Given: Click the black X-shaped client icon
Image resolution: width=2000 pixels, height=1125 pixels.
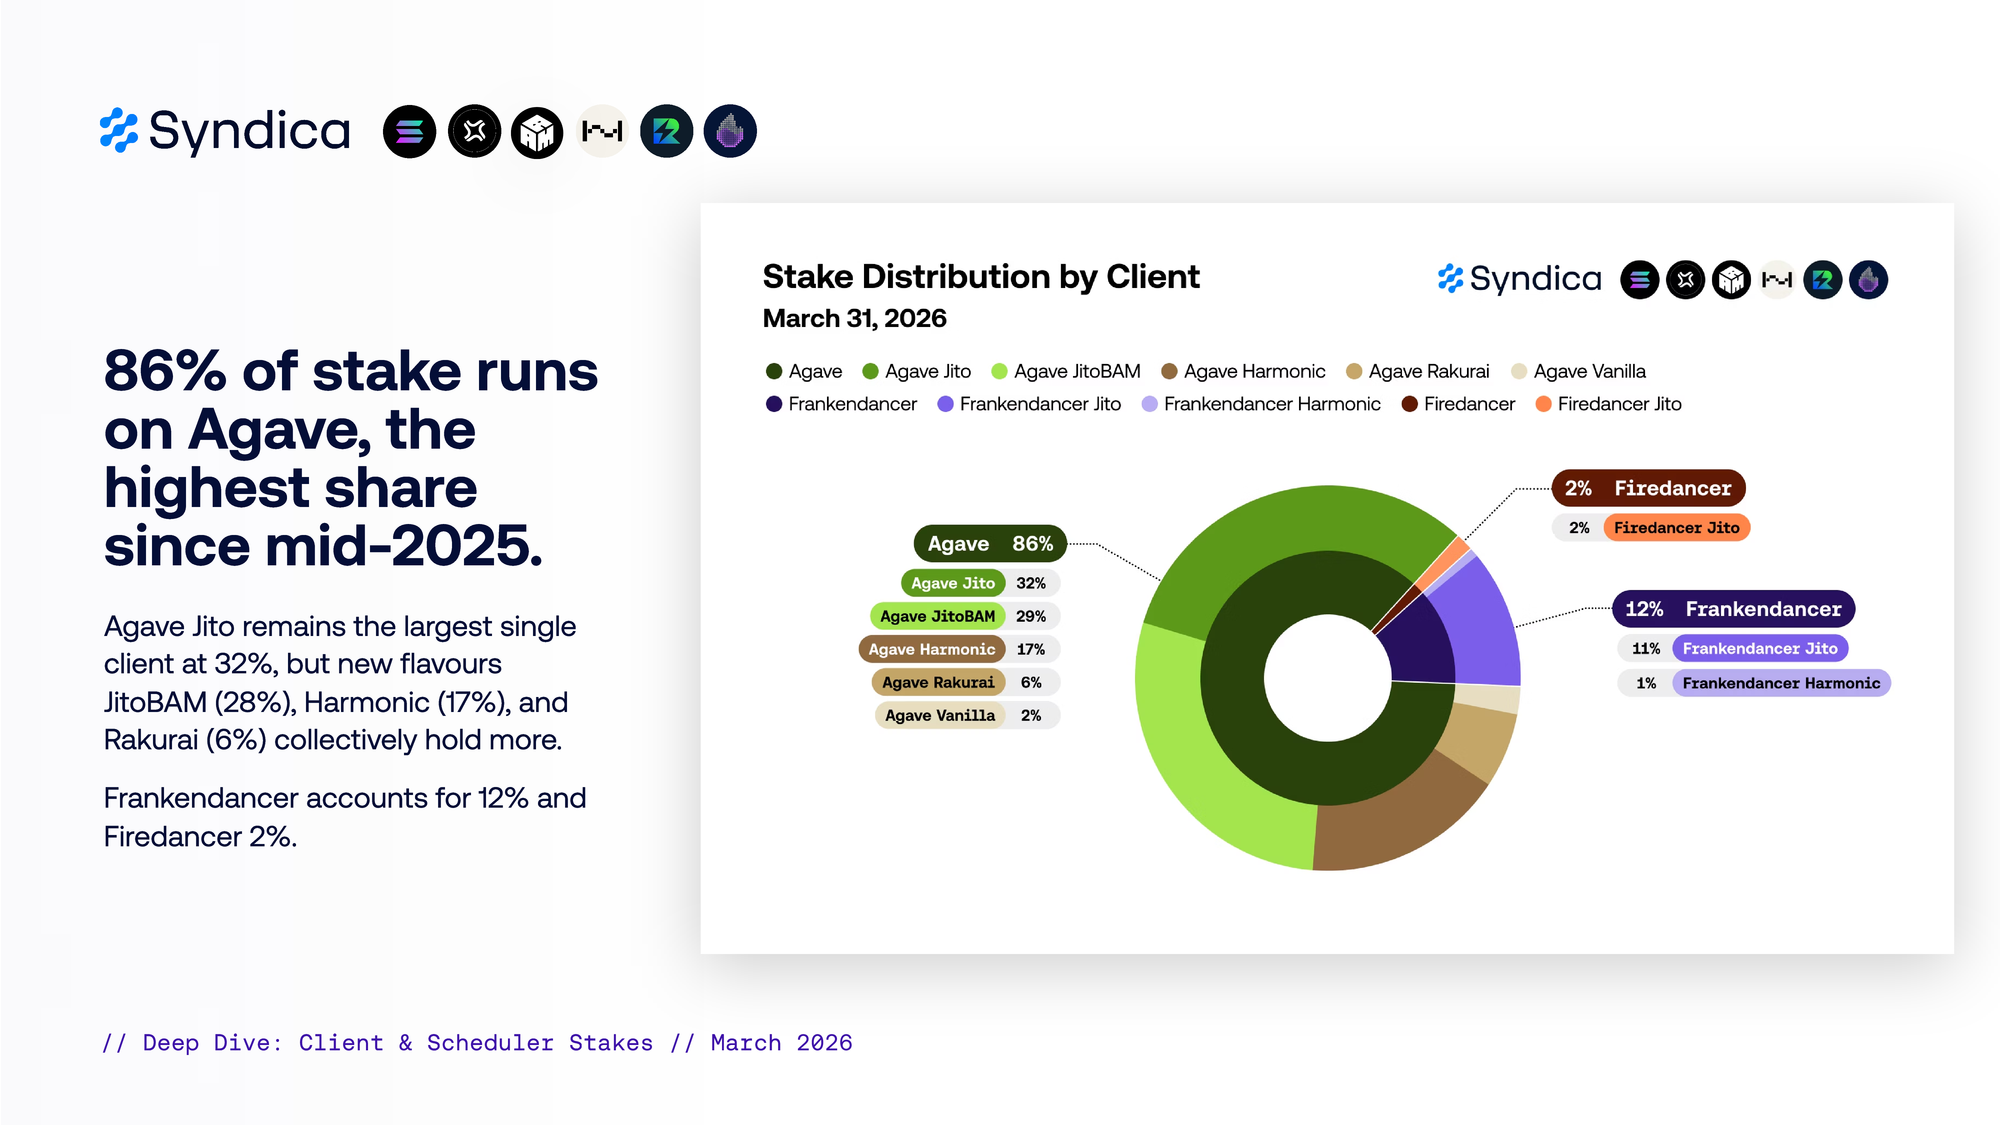Looking at the screenshot, I should pyautogui.click(x=474, y=131).
